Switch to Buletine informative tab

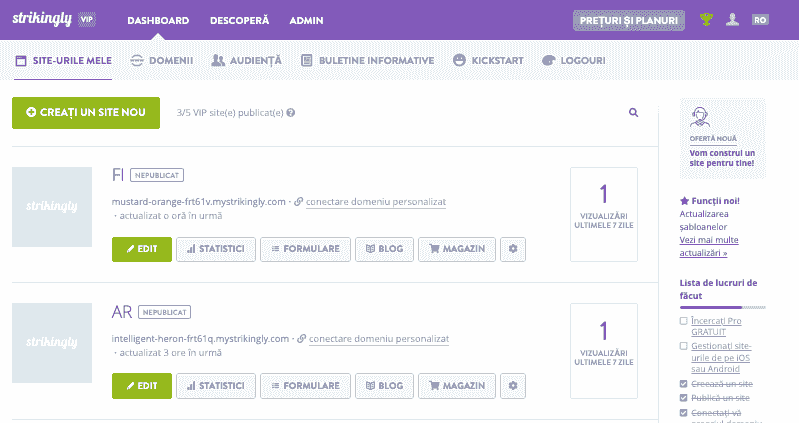[x=367, y=61]
